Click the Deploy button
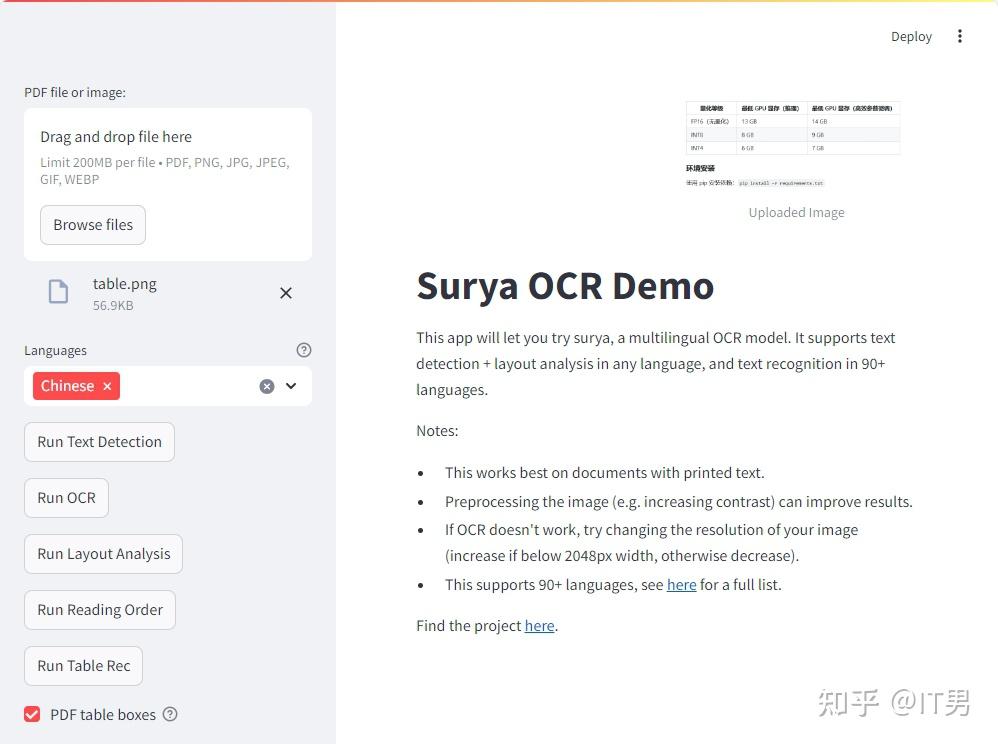The height and width of the screenshot is (744, 998). click(911, 36)
